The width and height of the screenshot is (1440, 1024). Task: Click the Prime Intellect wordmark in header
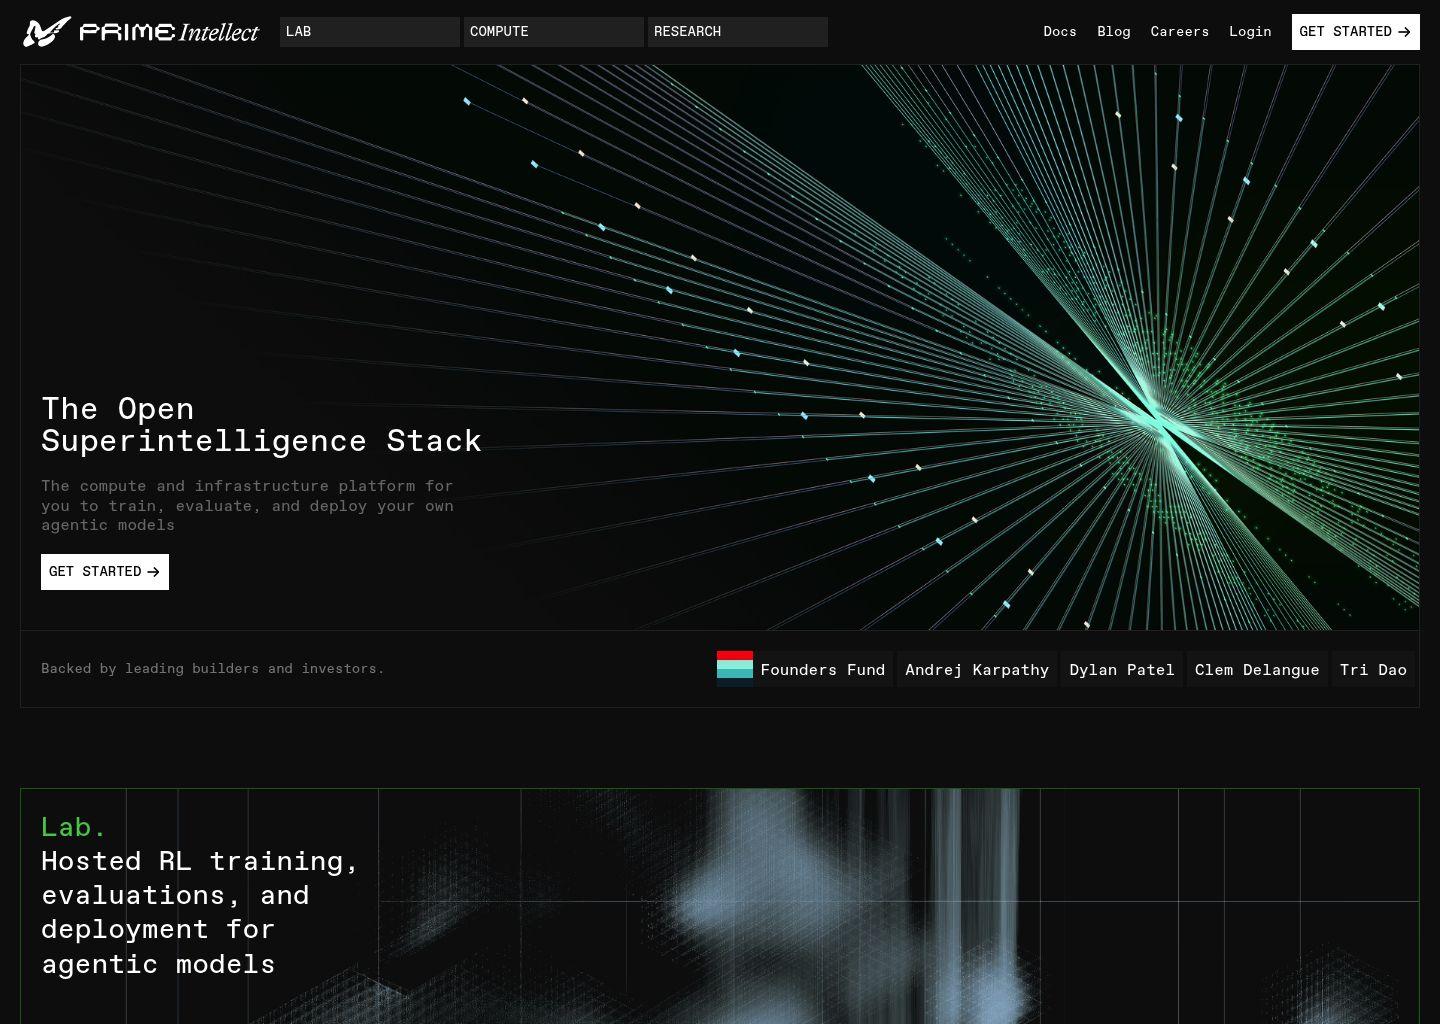point(168,32)
